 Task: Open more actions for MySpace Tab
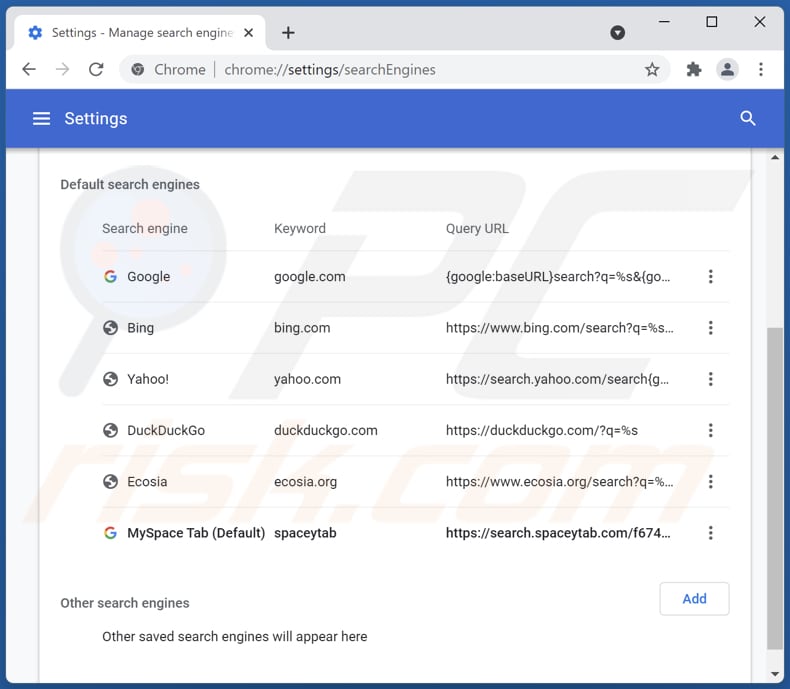point(710,533)
